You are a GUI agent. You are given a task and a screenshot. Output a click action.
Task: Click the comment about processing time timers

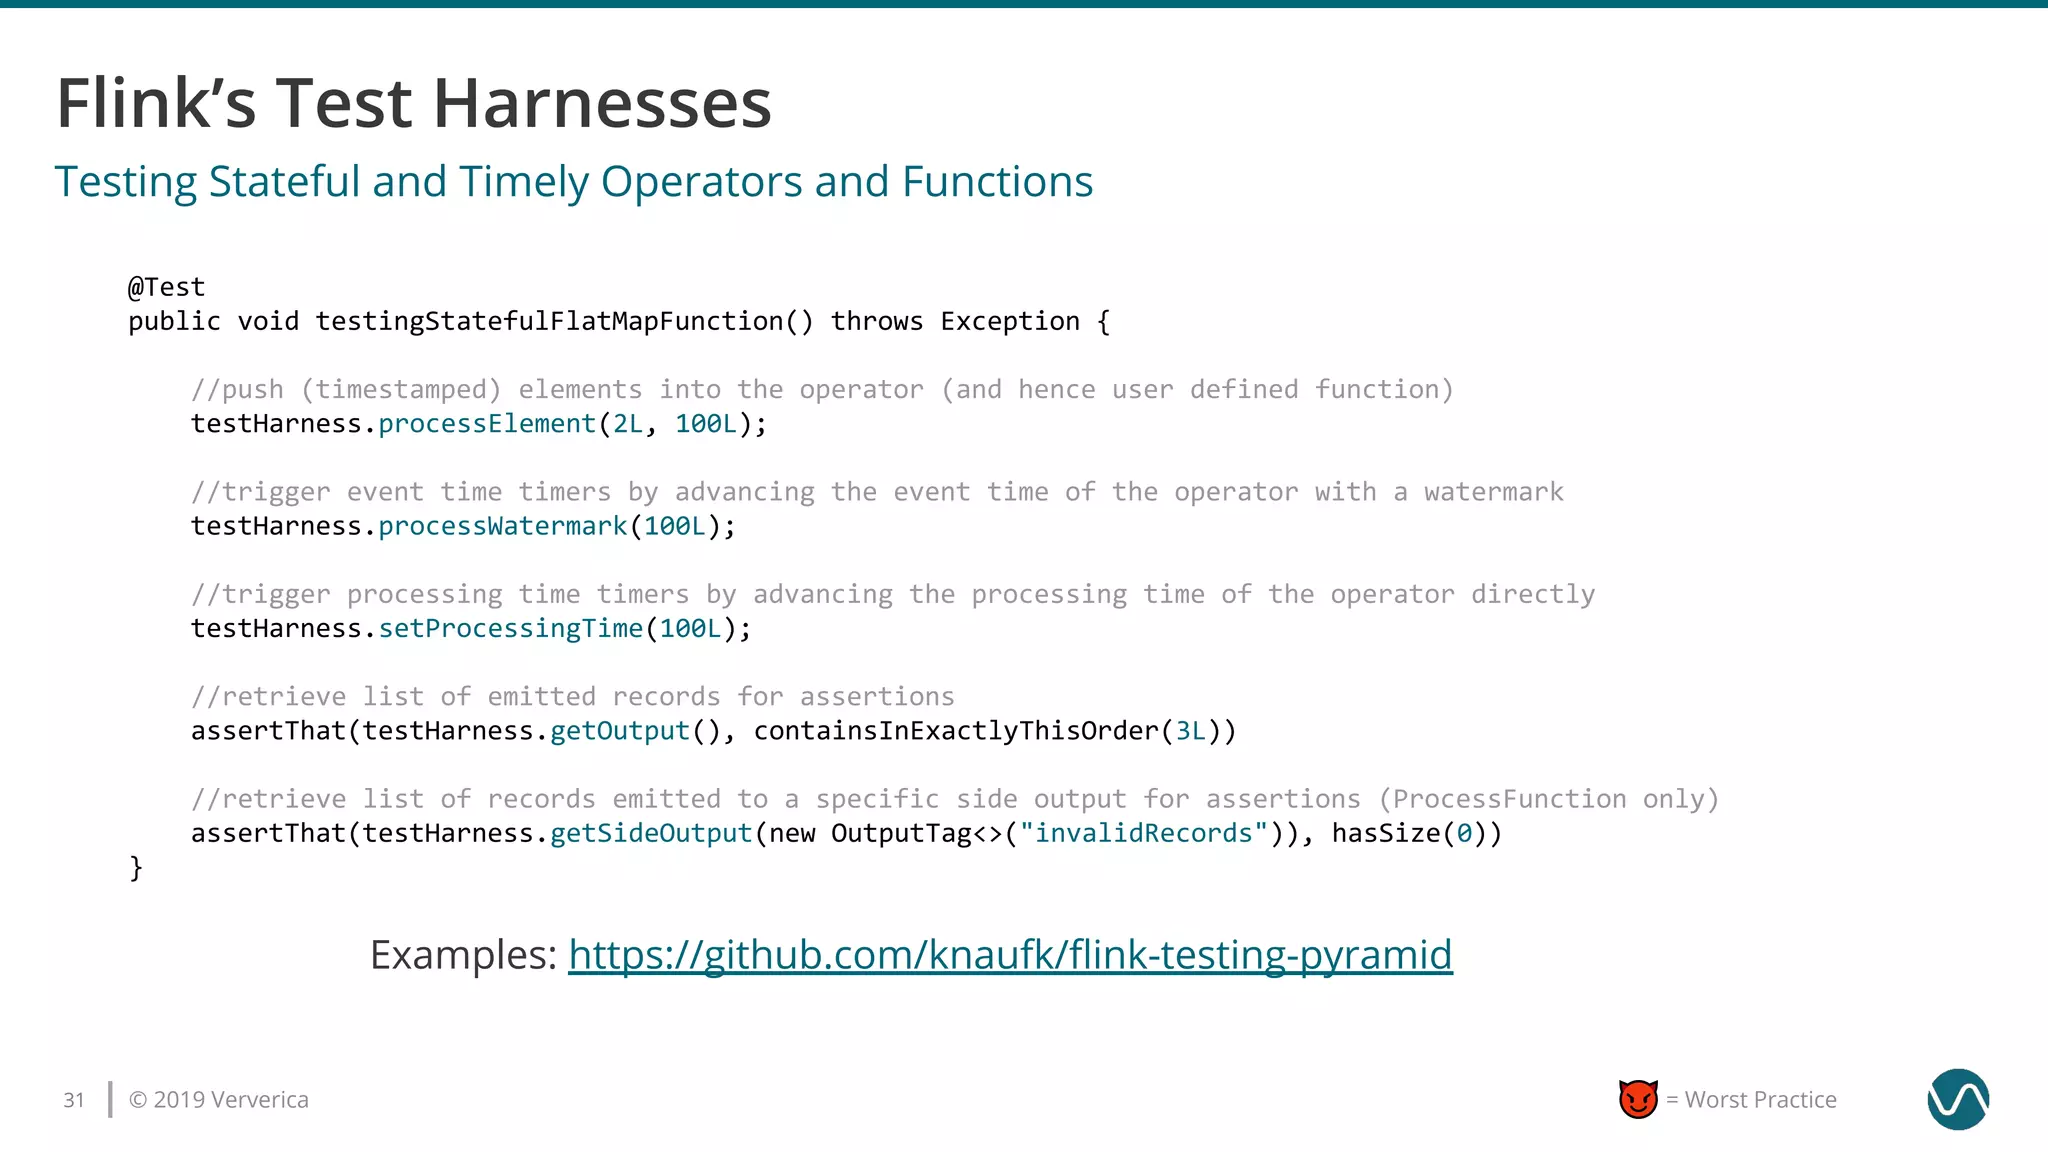(892, 595)
